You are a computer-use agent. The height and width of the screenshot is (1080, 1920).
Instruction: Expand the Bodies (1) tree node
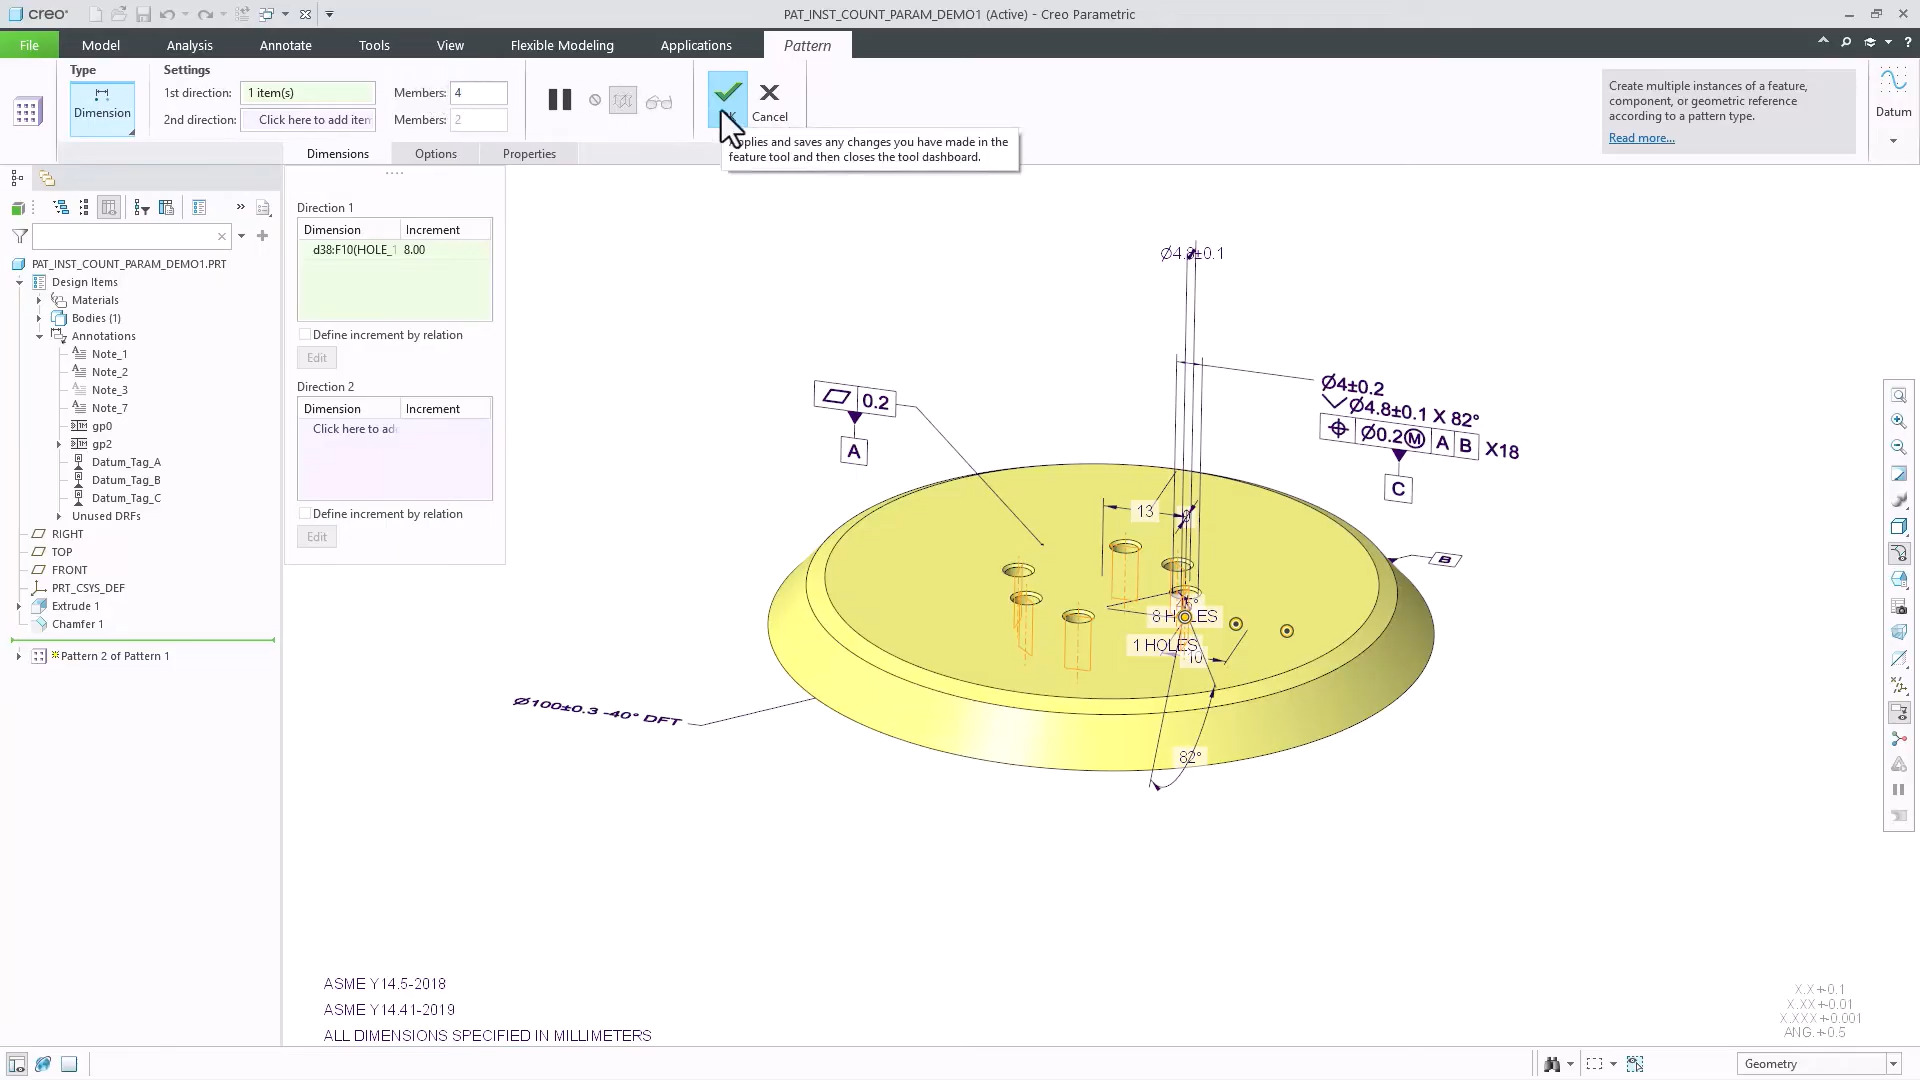[39, 318]
